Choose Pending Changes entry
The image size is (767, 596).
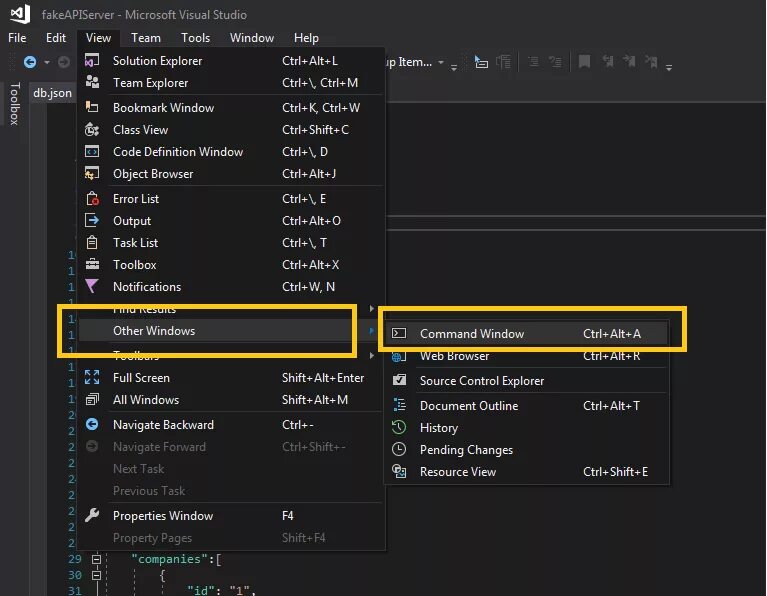[526, 449]
